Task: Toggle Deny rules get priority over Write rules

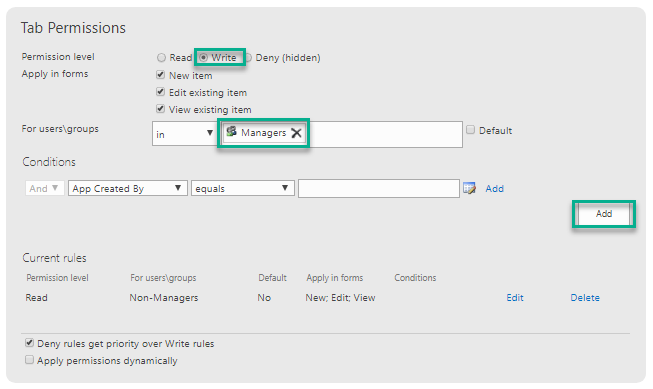Action: [29, 343]
